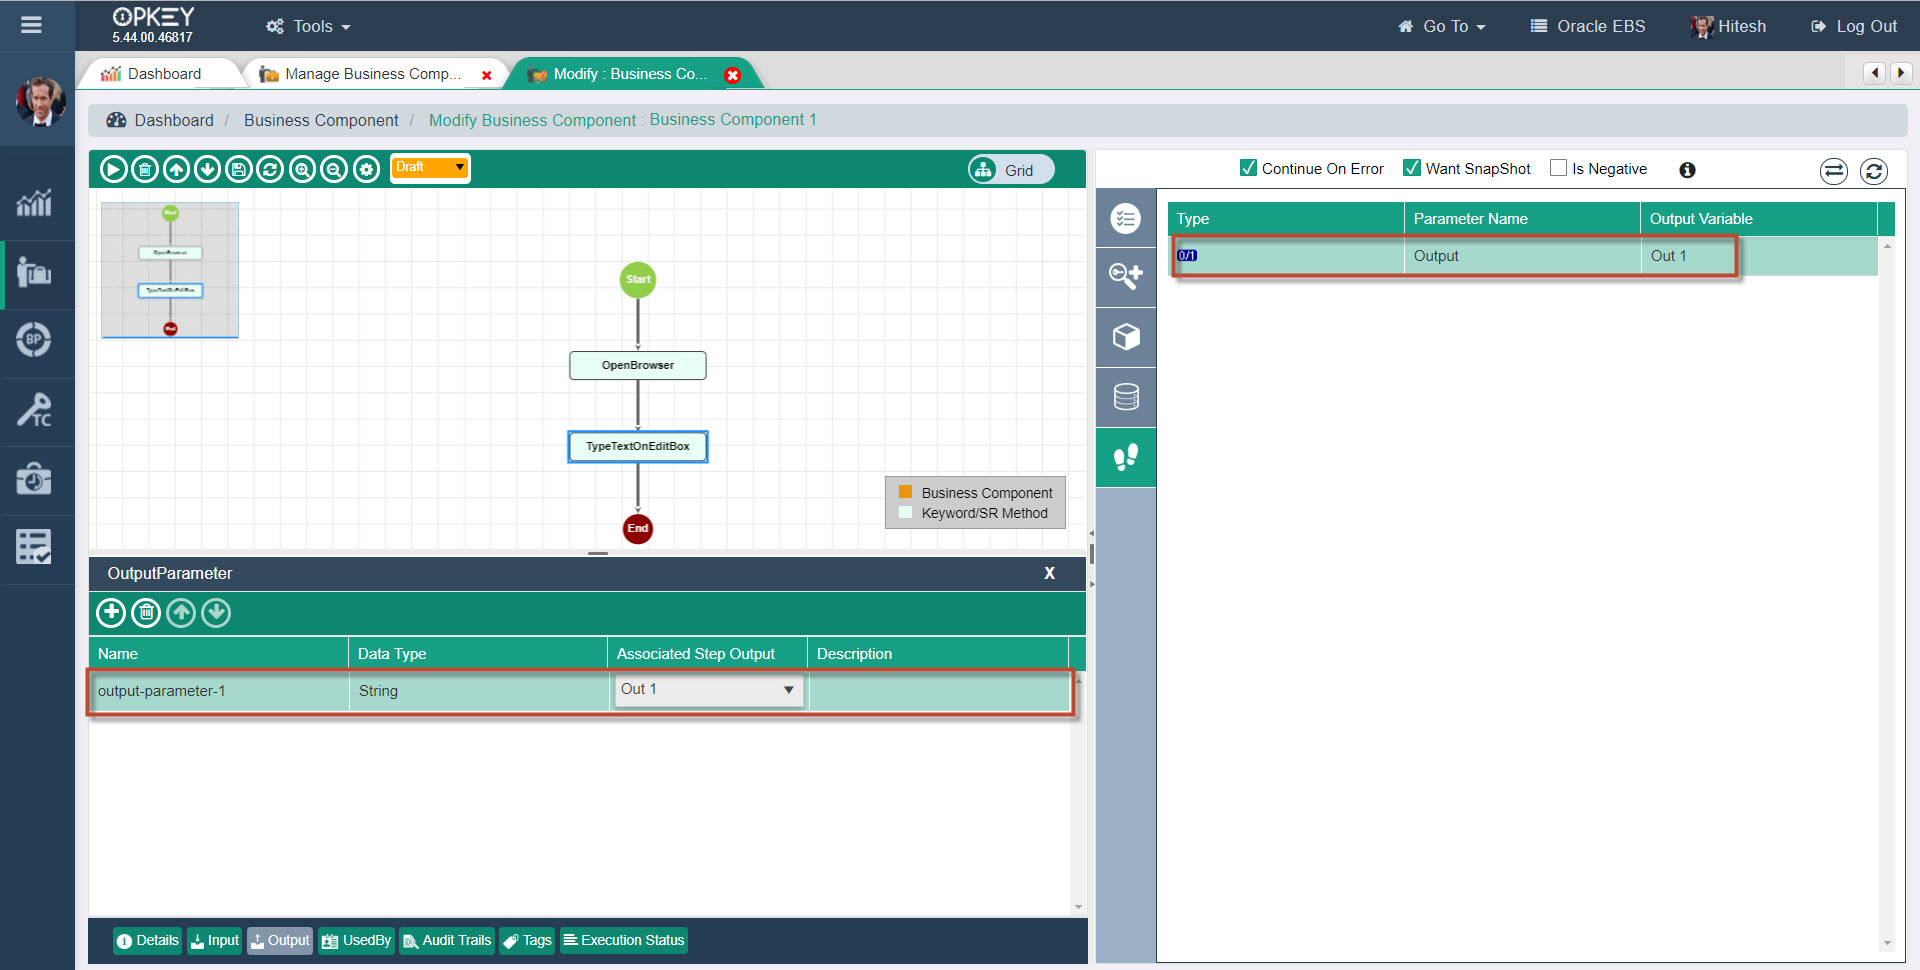Open the database icon in side panel

coord(1126,398)
